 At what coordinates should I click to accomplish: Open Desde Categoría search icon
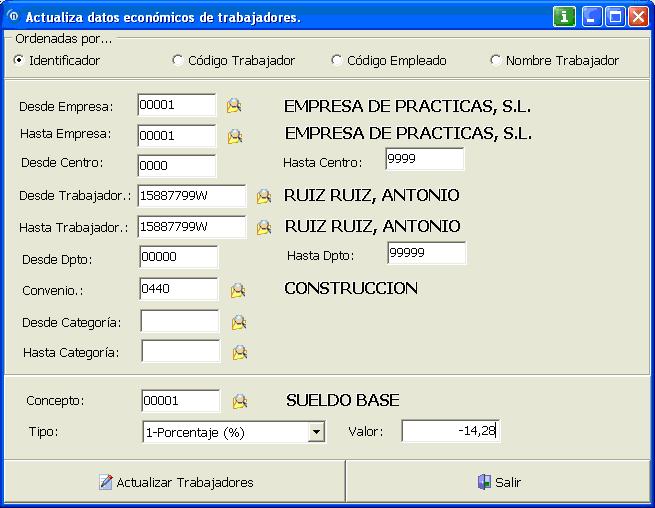[239, 323]
